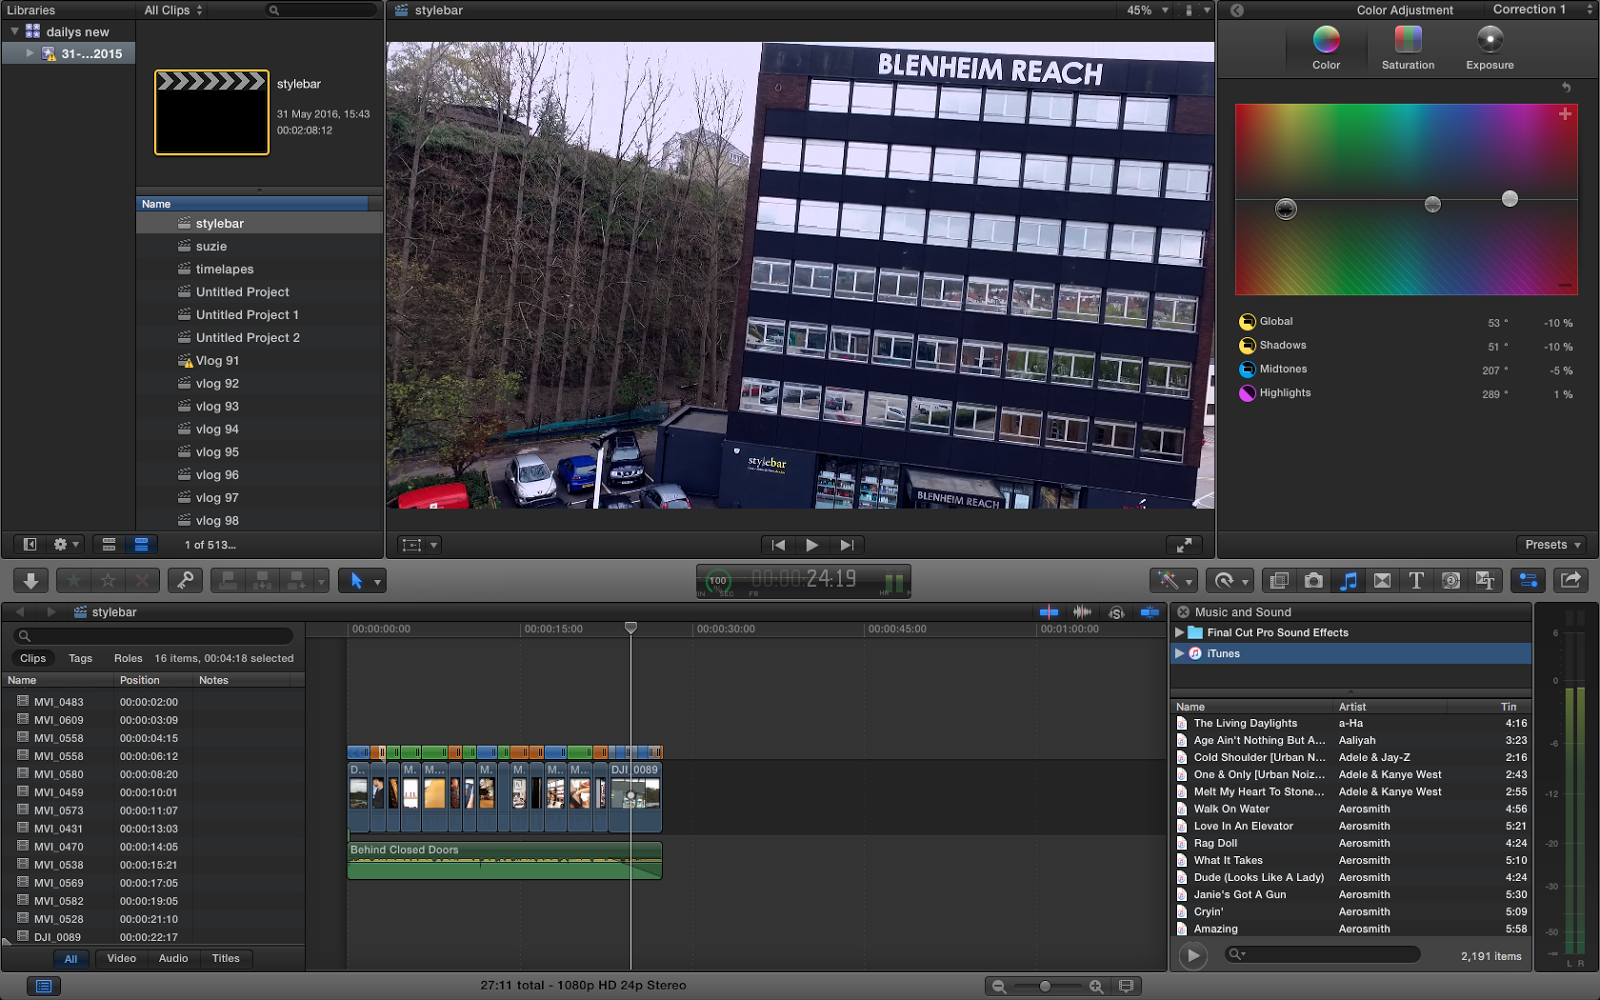Open the Roles tab in Timeline Index
The height and width of the screenshot is (1000, 1600).
pyautogui.click(x=128, y=658)
